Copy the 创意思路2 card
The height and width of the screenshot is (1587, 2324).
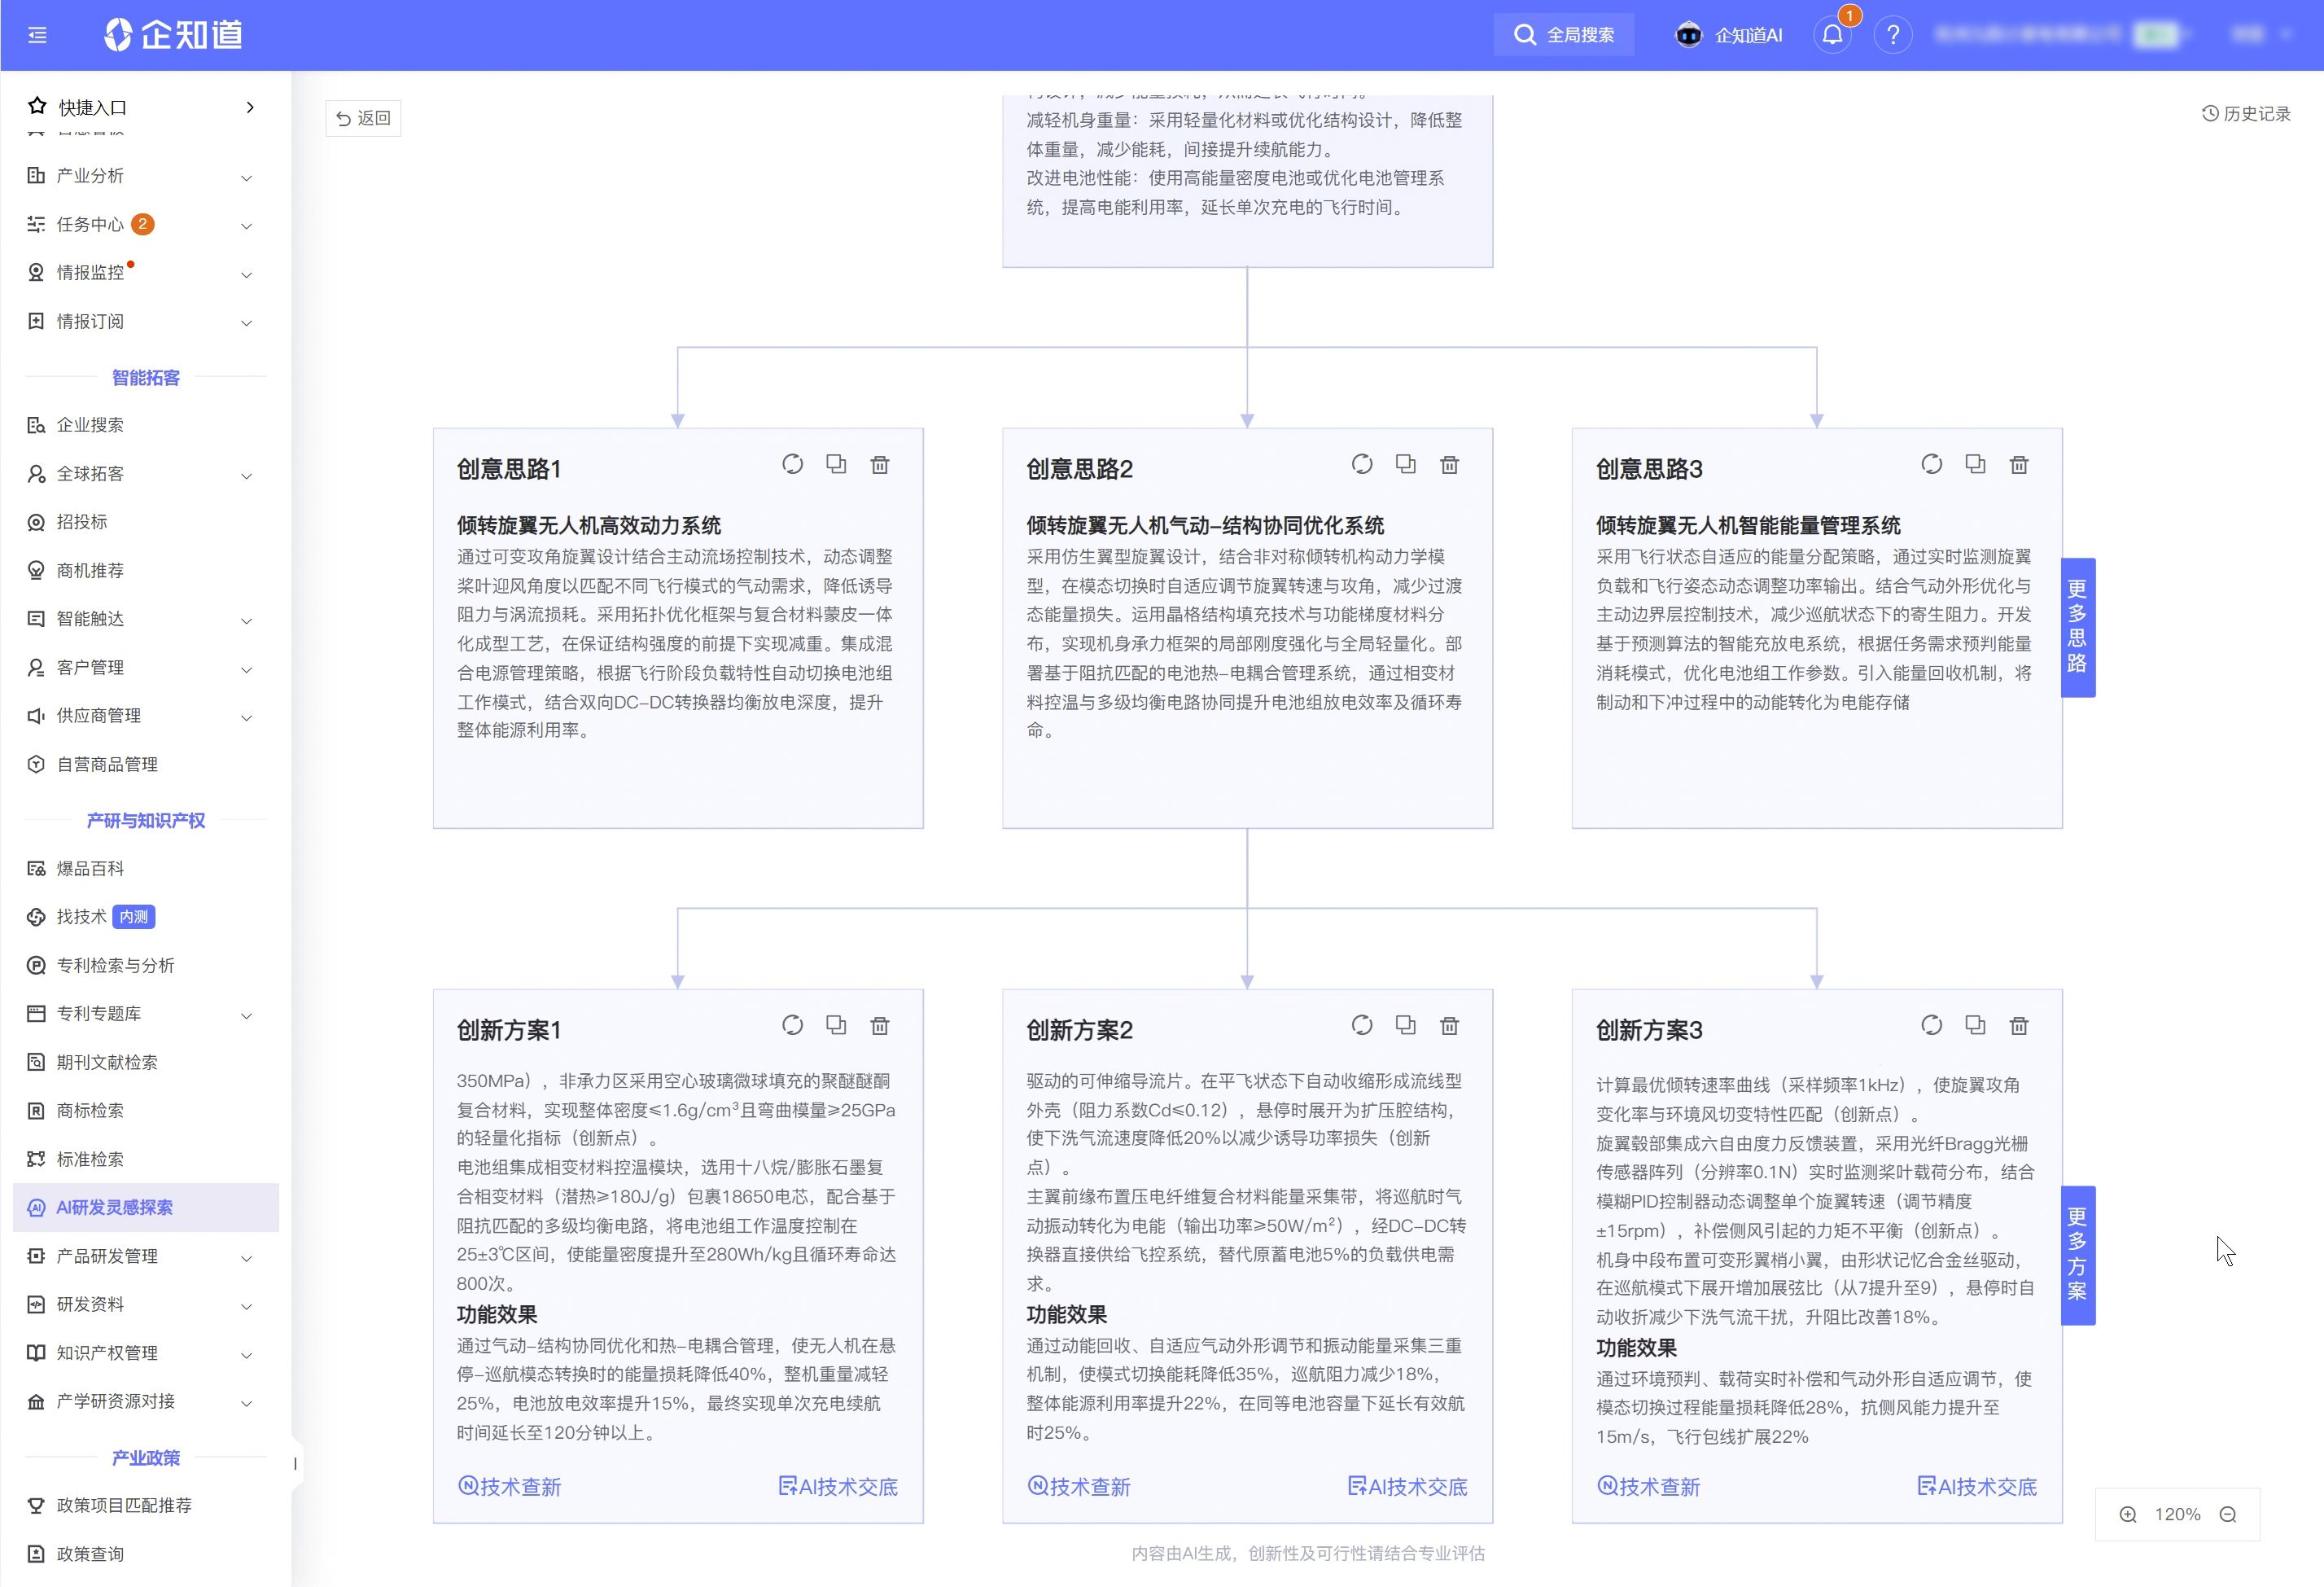point(1405,464)
